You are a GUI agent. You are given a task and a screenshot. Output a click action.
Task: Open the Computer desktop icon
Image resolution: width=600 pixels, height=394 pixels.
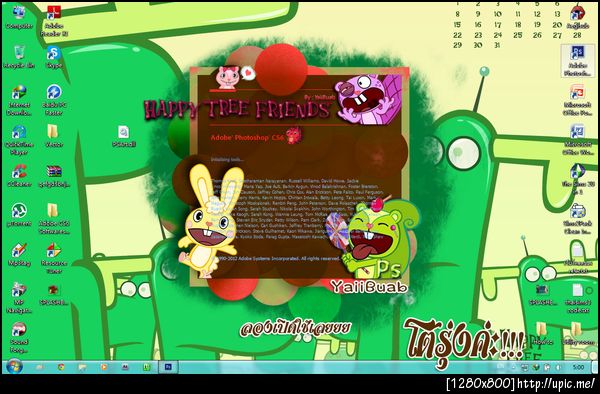pos(19,18)
